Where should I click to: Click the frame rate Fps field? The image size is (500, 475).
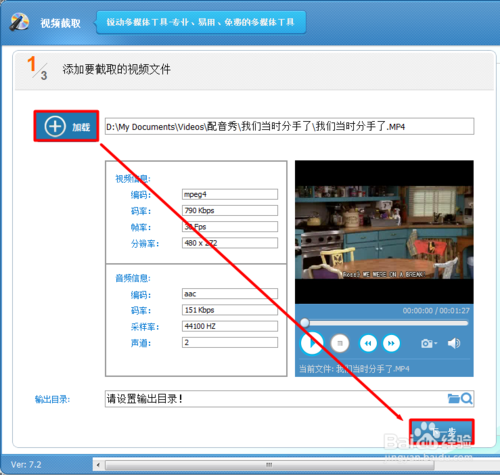tap(230, 227)
